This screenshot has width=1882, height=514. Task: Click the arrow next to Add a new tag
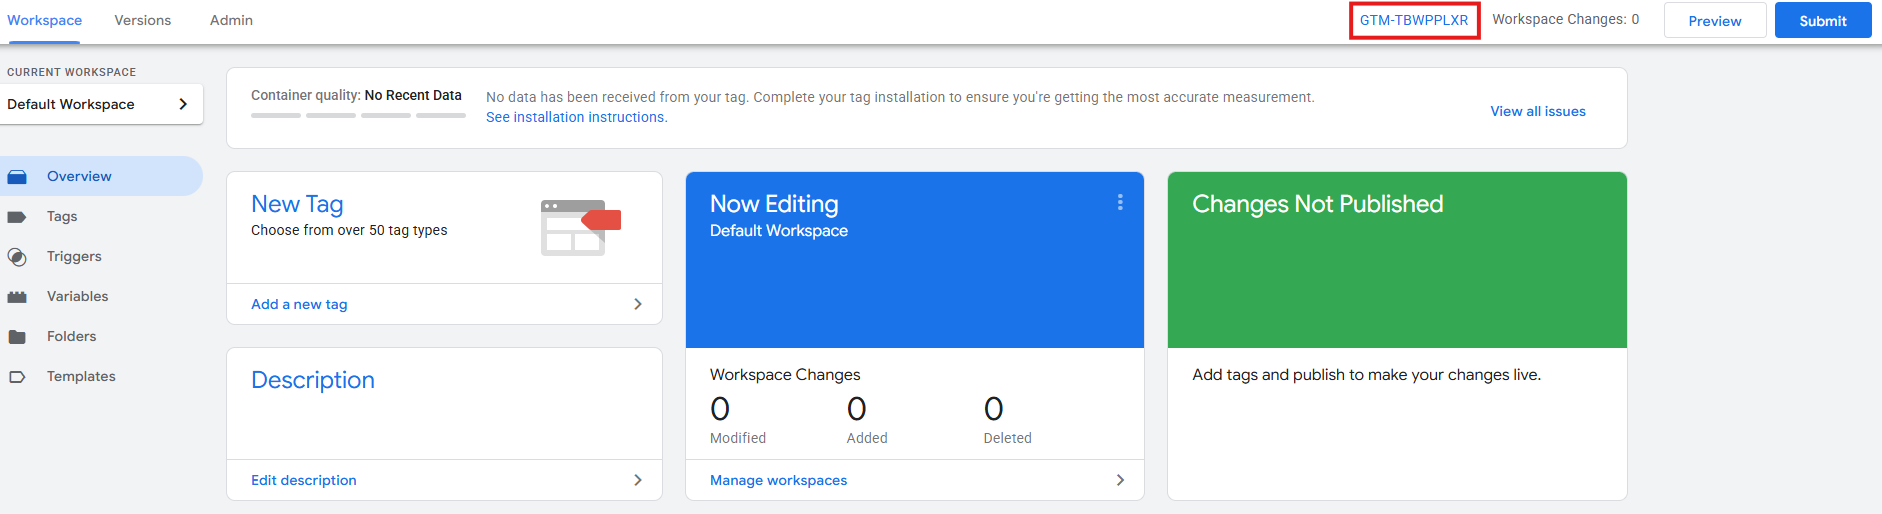(x=638, y=304)
